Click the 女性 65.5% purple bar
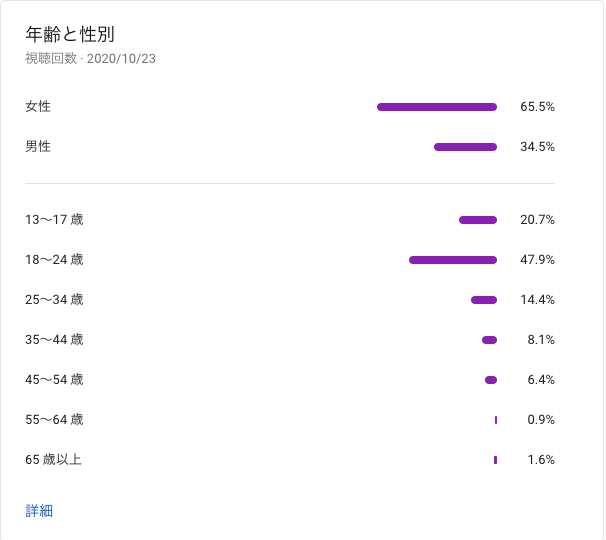This screenshot has width=606, height=540. pyautogui.click(x=437, y=107)
